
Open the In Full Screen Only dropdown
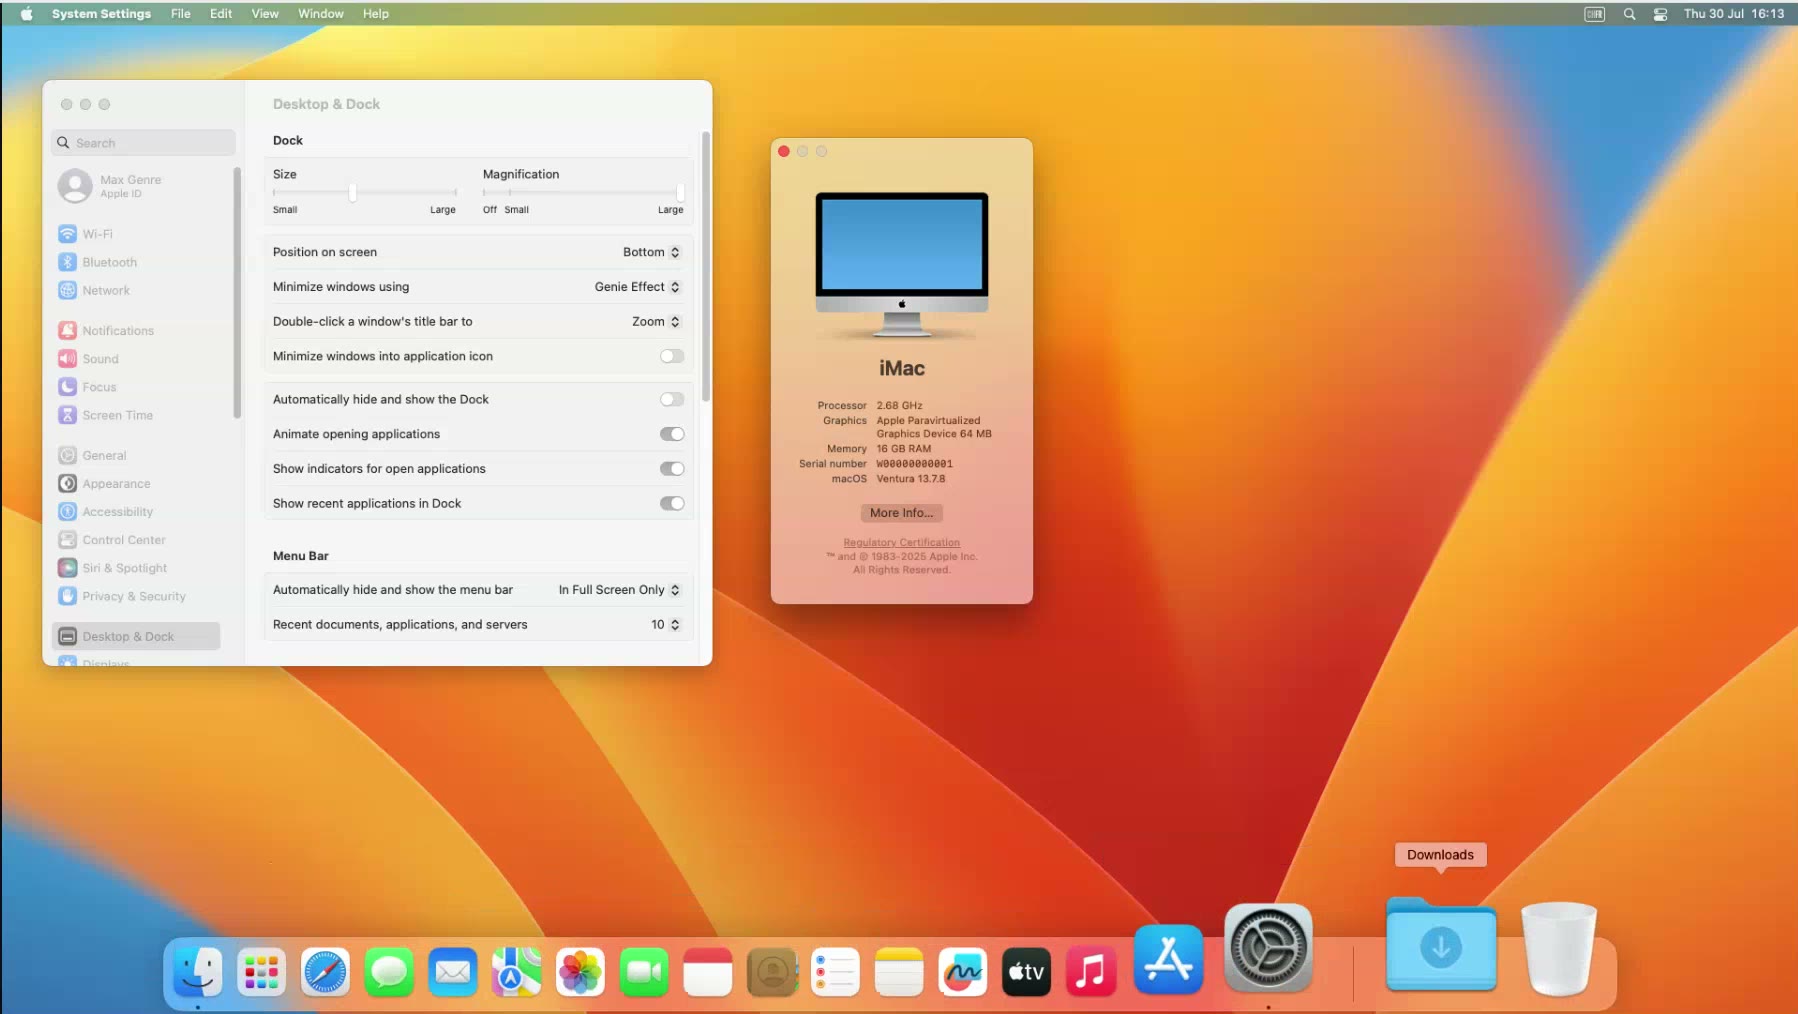pos(619,590)
